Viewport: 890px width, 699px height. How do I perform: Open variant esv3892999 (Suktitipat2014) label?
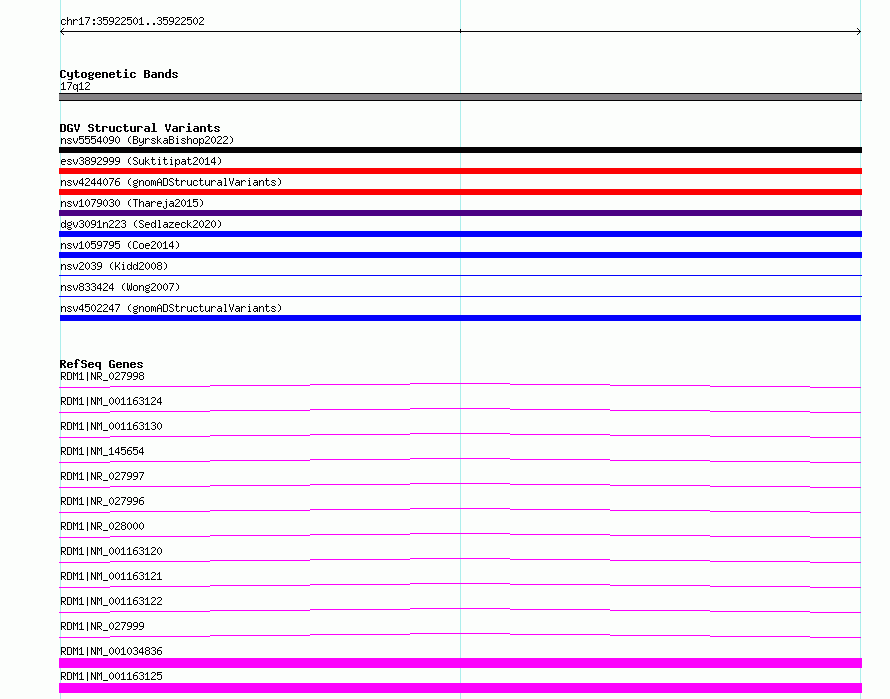(x=141, y=161)
